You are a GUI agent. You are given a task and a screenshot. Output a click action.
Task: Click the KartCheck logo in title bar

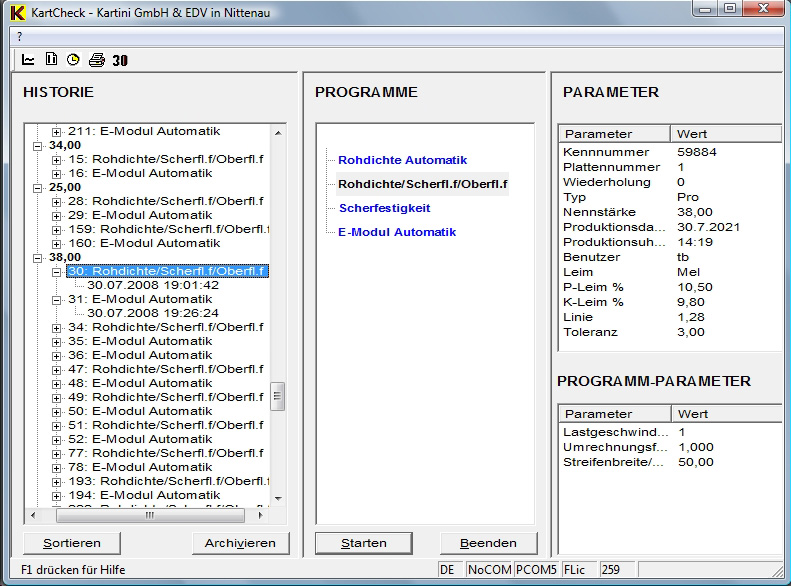point(16,10)
